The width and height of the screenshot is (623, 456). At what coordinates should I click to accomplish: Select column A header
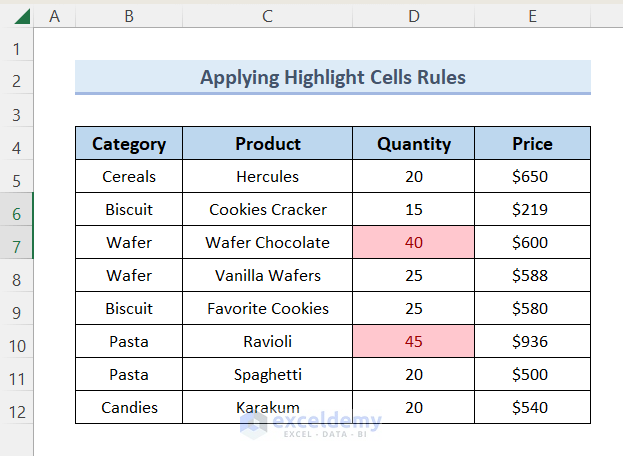[x=54, y=16]
